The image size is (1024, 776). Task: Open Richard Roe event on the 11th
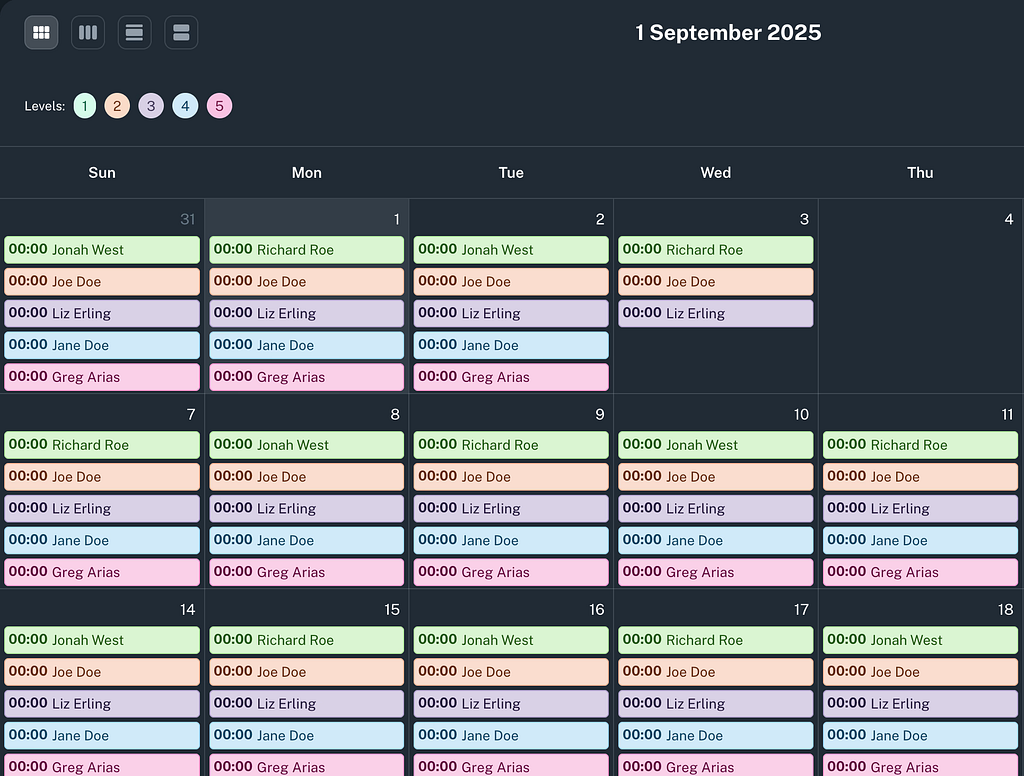(x=920, y=445)
